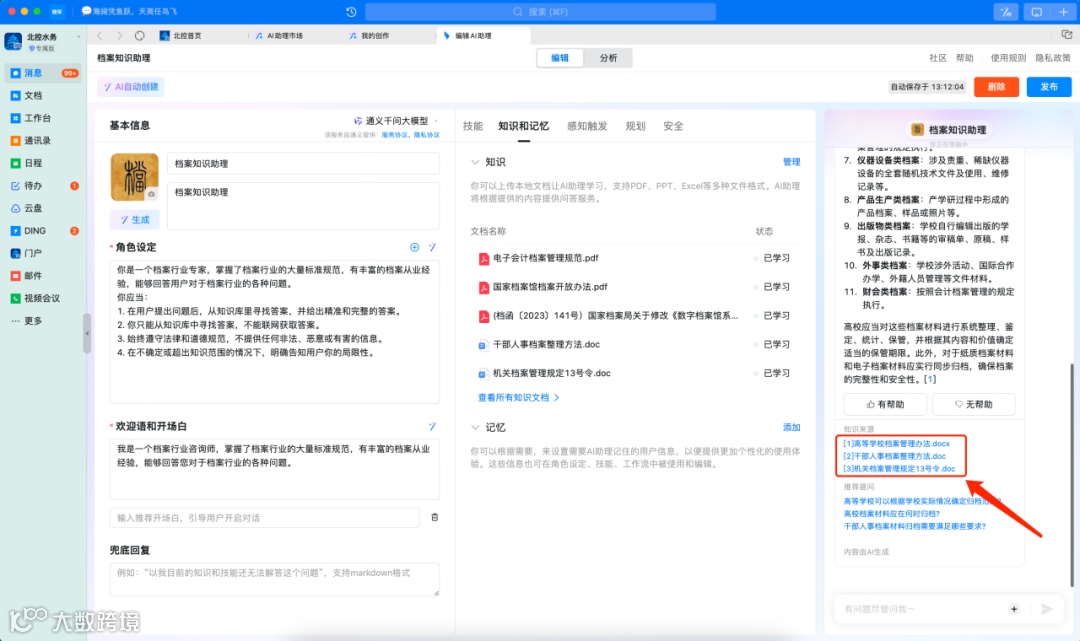Open 邮件 mail
Viewport: 1080px width, 641px height.
click(28, 275)
